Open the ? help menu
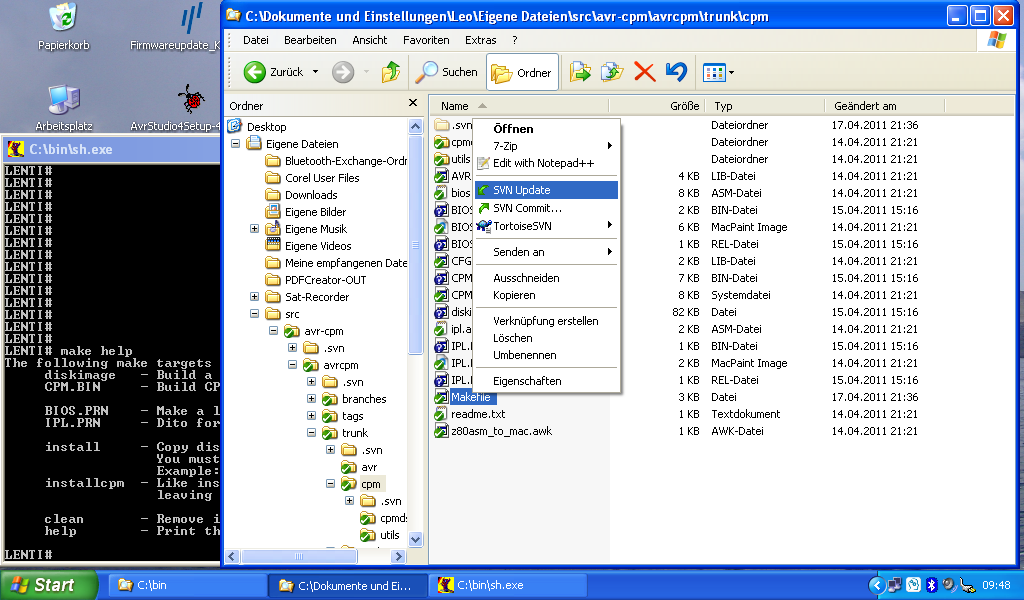 coord(515,40)
